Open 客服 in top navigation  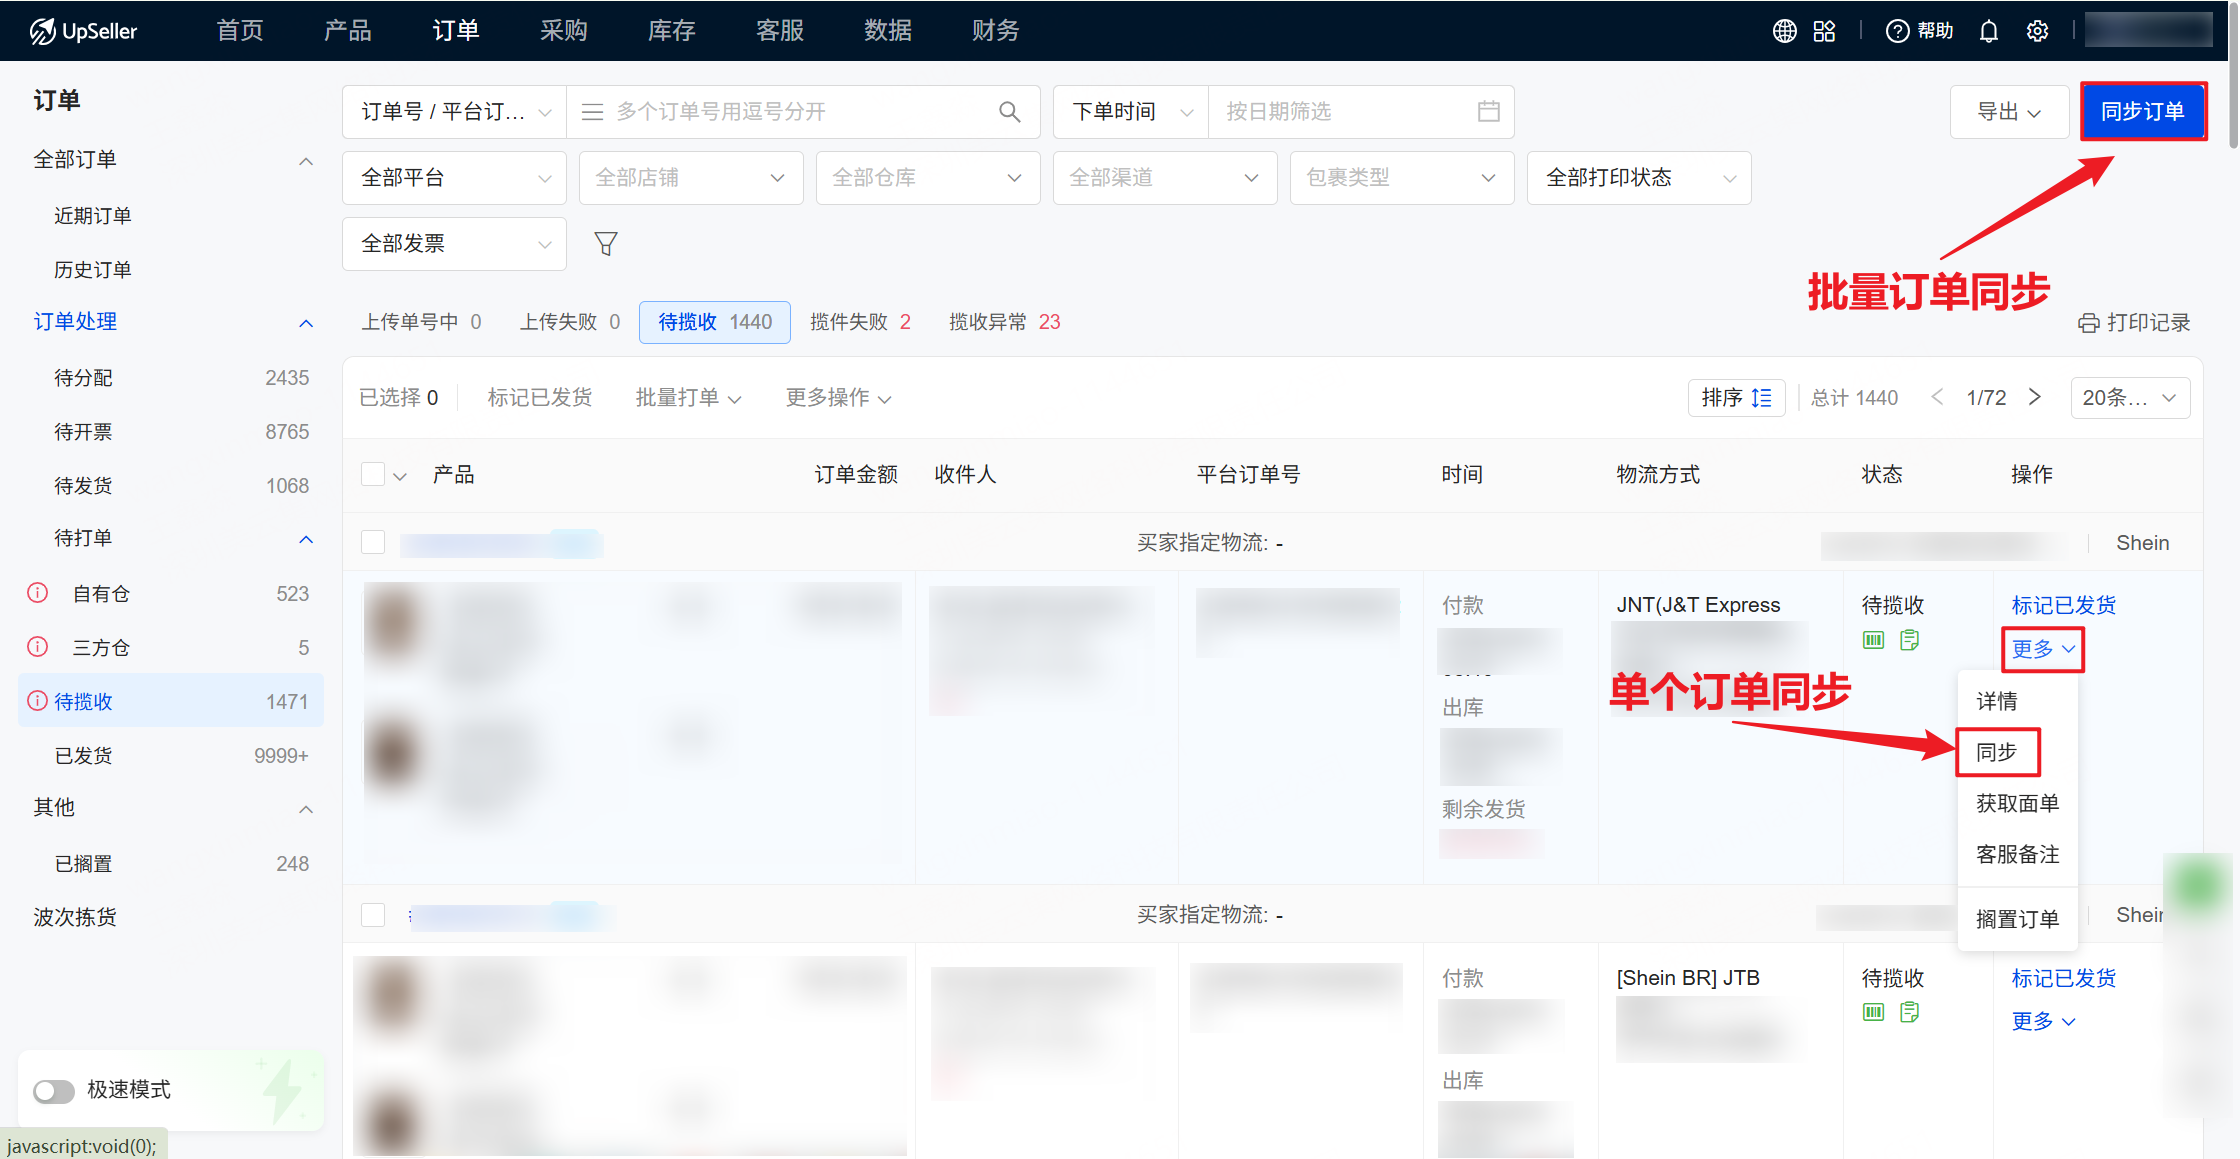(x=780, y=31)
